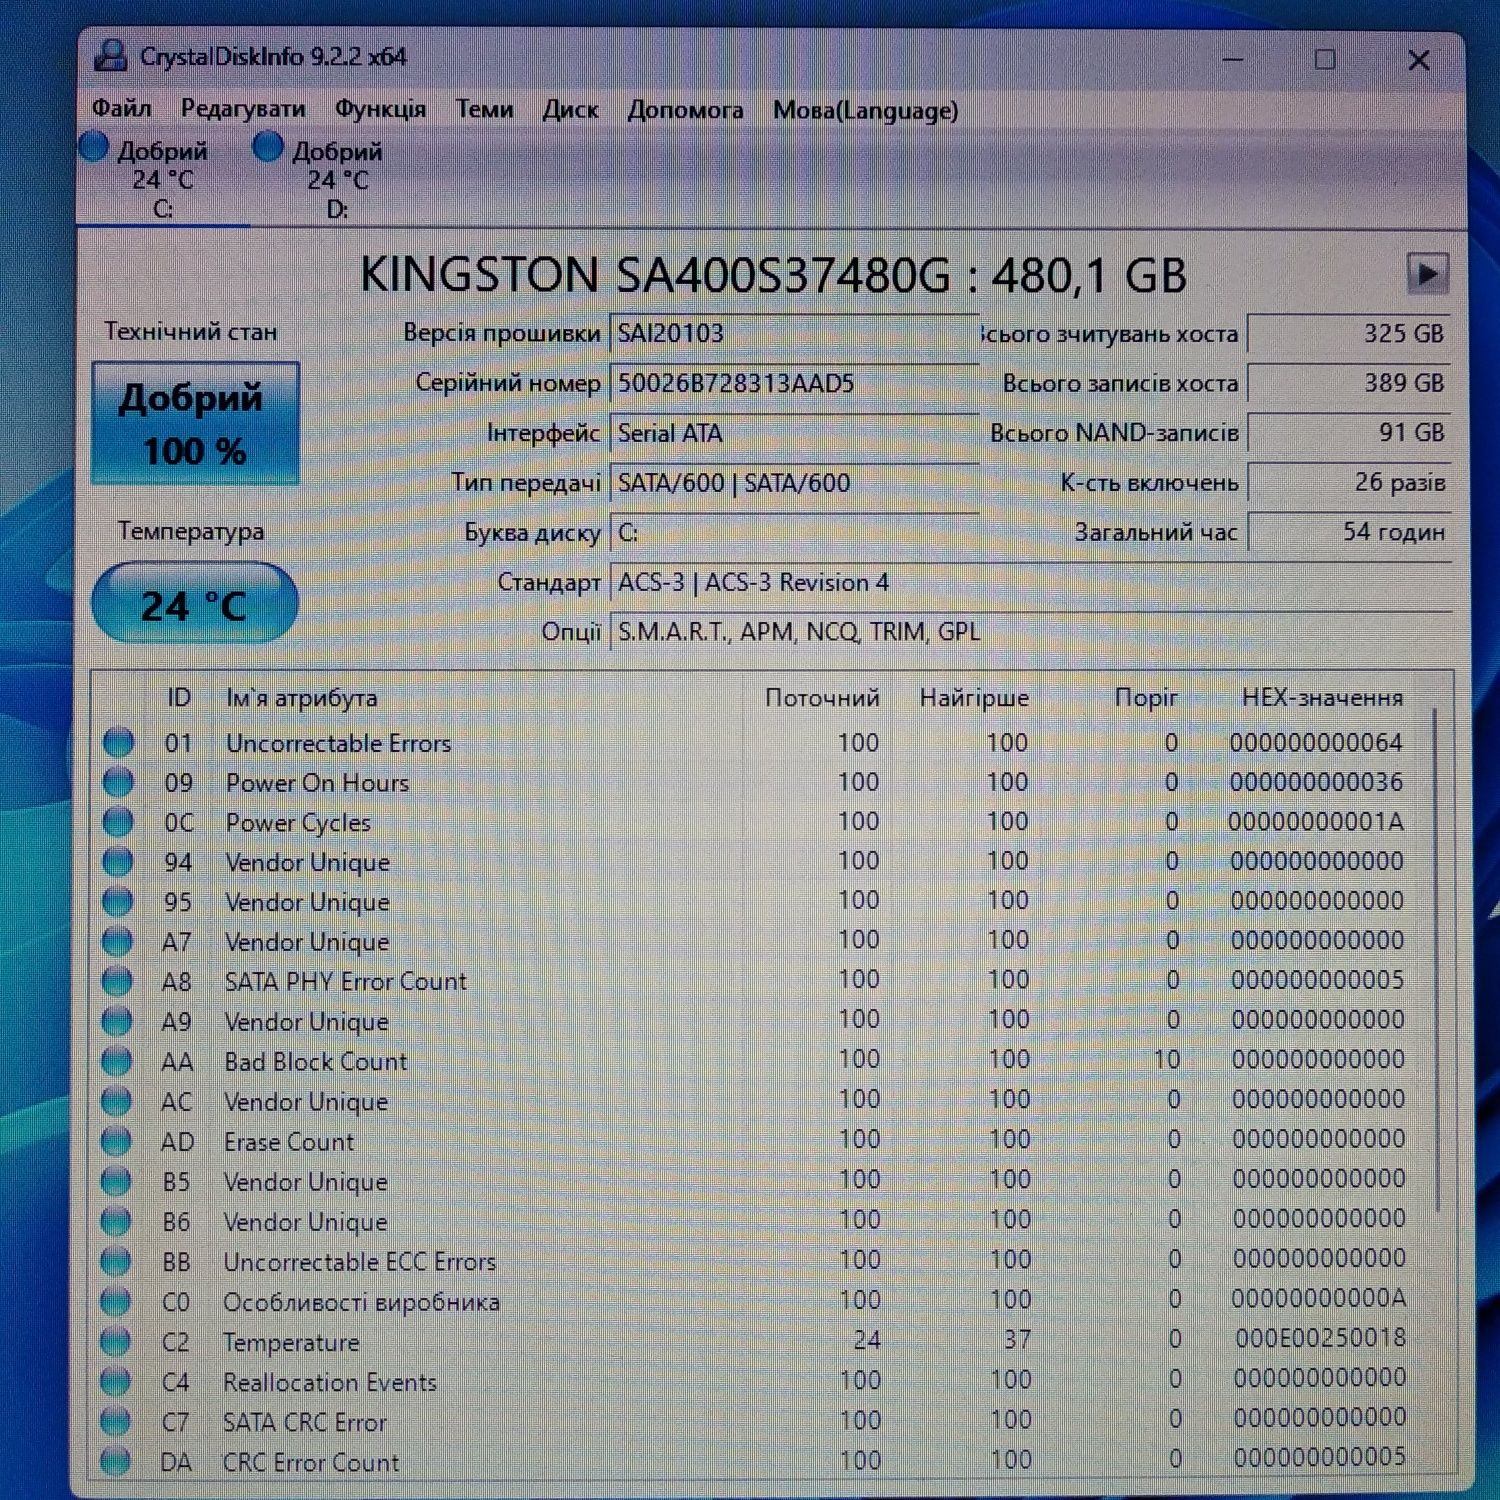Click the standard field ACS-3
This screenshot has width=1500, height=1500.
(x=1030, y=582)
